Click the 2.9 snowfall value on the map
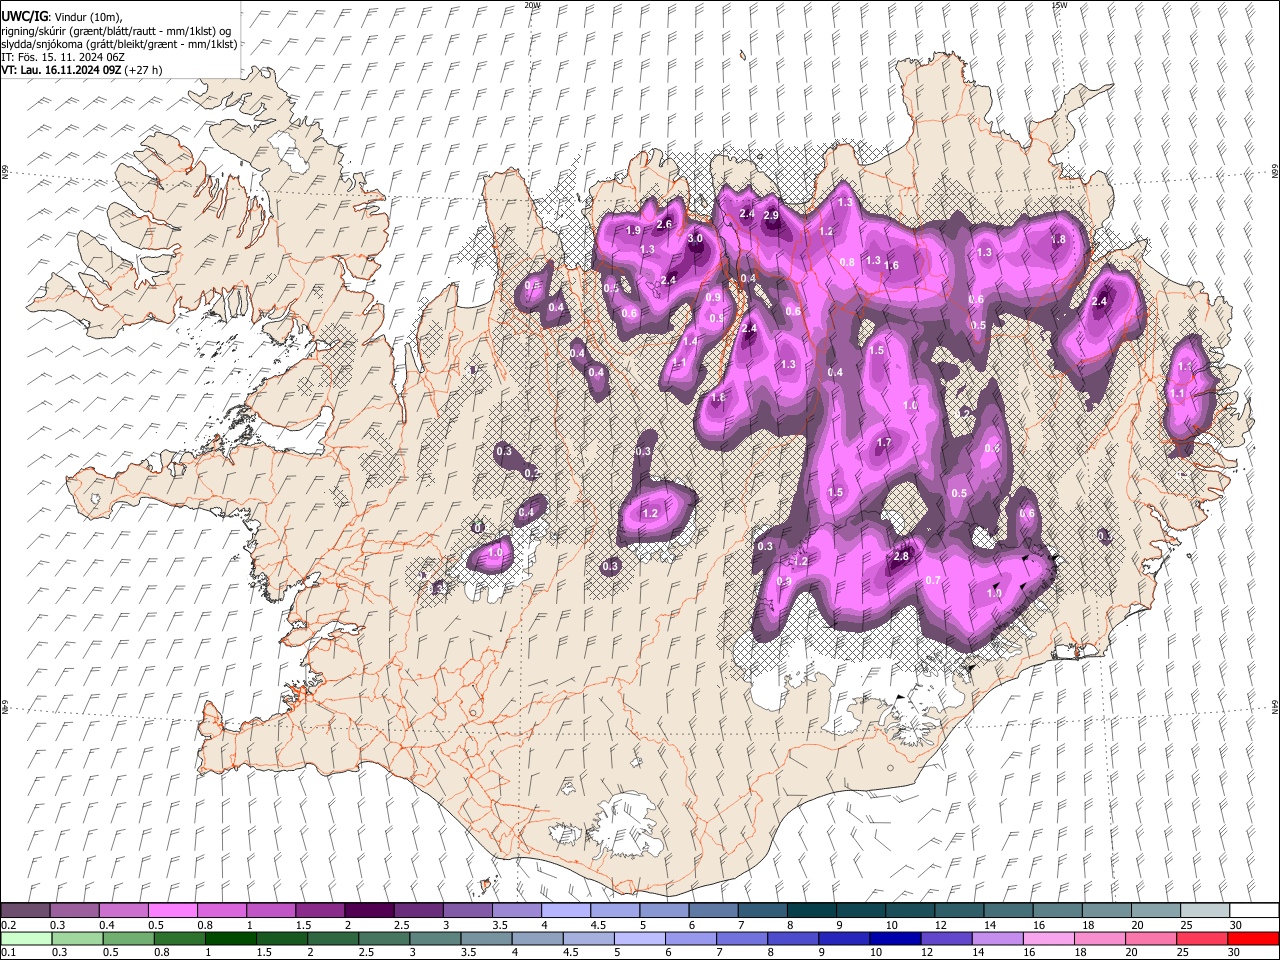Viewport: 1280px width, 960px height. [771, 215]
